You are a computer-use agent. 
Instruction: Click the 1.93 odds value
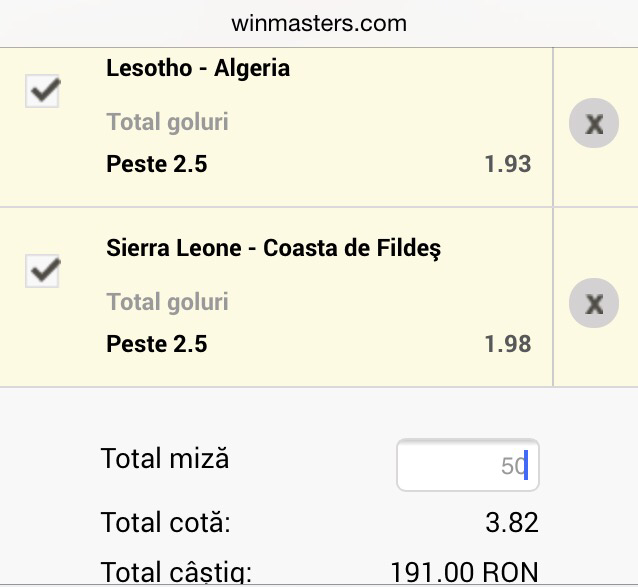tap(507, 164)
